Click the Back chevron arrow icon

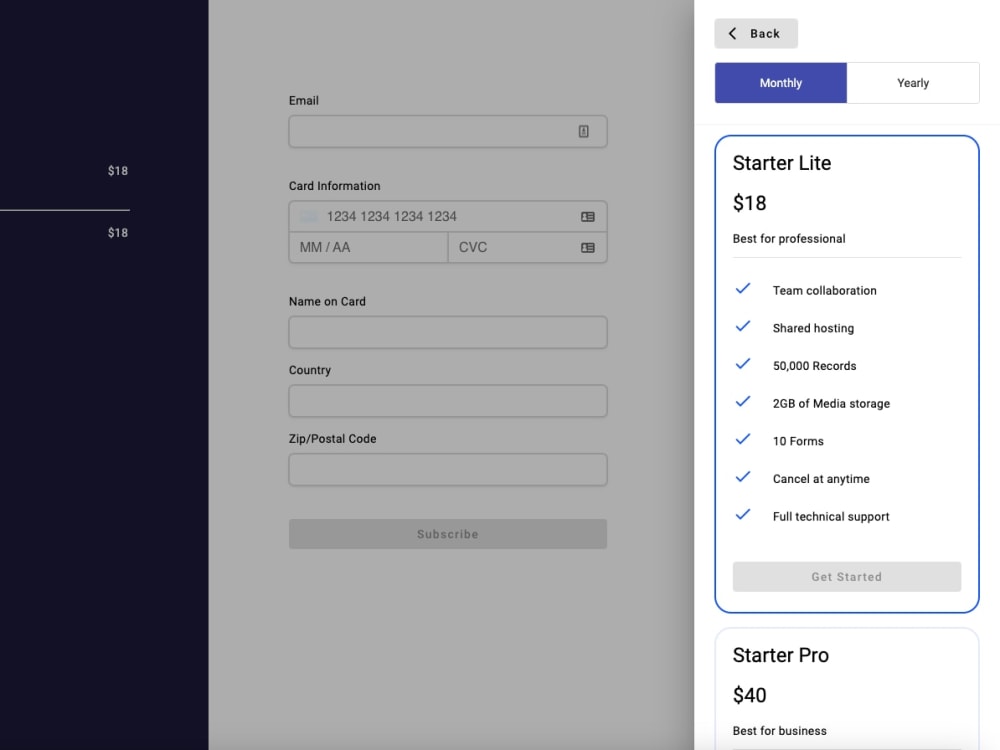click(732, 33)
